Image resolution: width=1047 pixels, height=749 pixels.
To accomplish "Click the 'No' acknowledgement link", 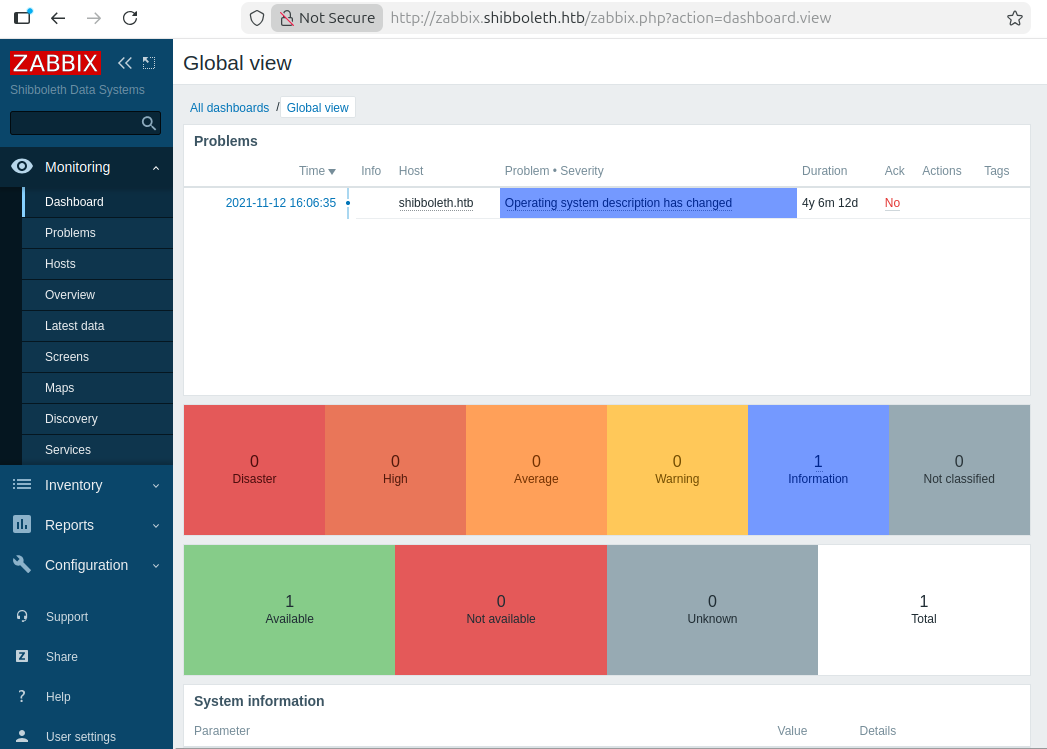I will pos(892,203).
